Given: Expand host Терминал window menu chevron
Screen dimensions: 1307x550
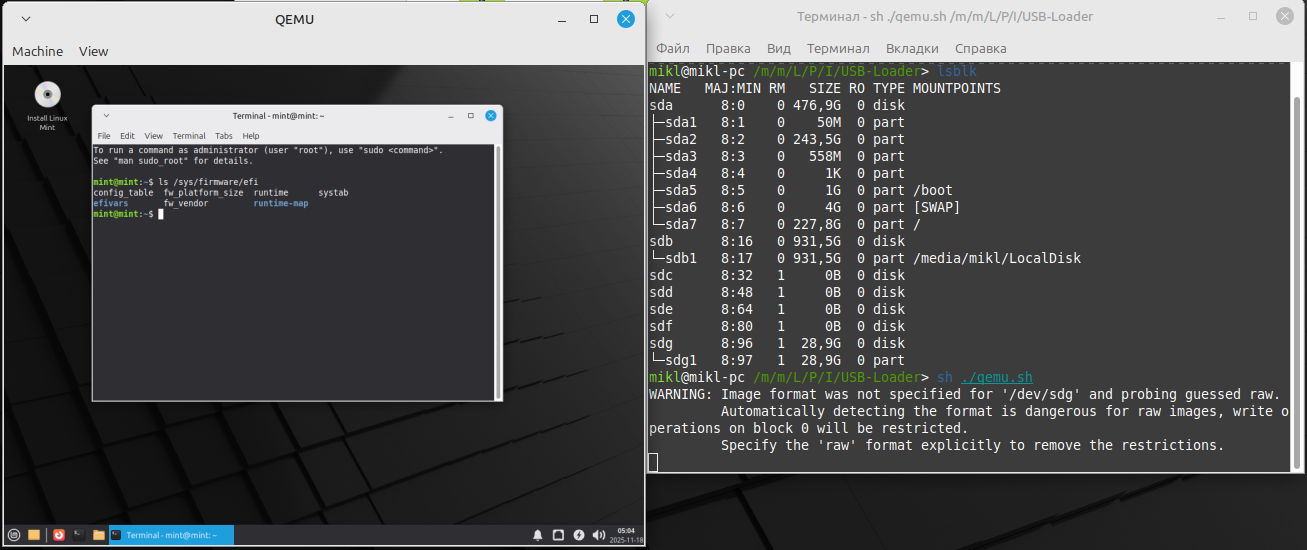Looking at the screenshot, I should (x=670, y=16).
